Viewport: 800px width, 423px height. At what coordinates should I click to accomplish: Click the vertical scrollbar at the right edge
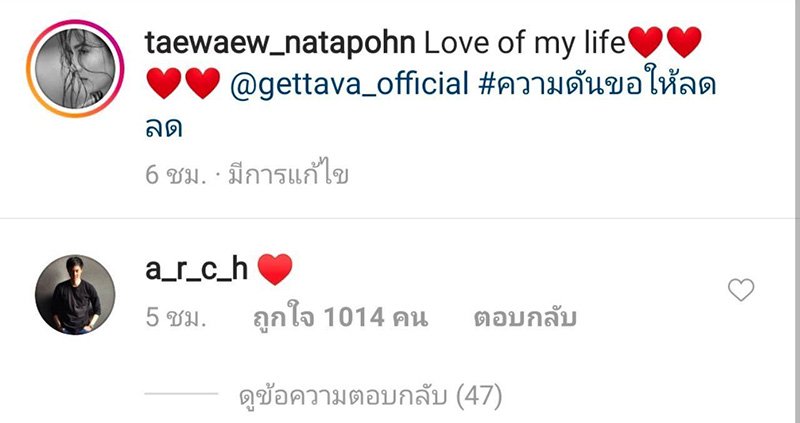point(796,211)
